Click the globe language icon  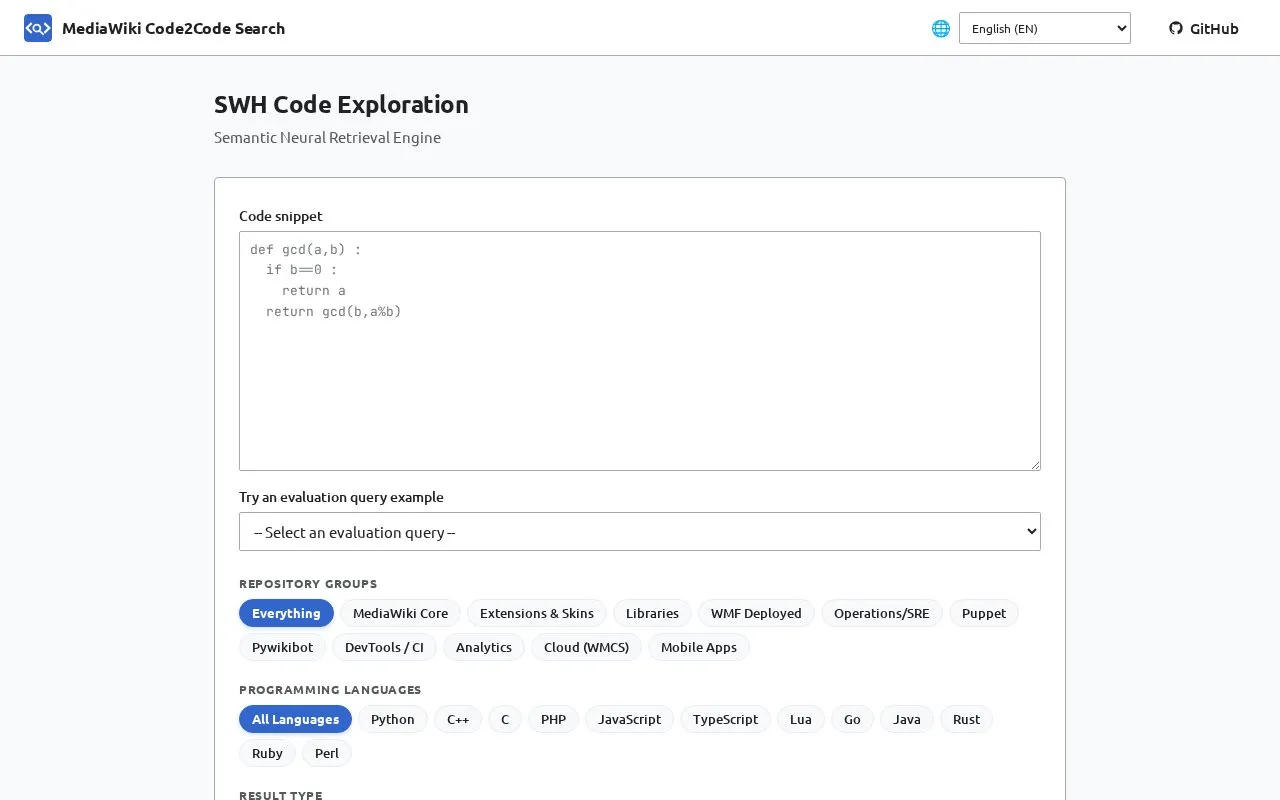[941, 28]
